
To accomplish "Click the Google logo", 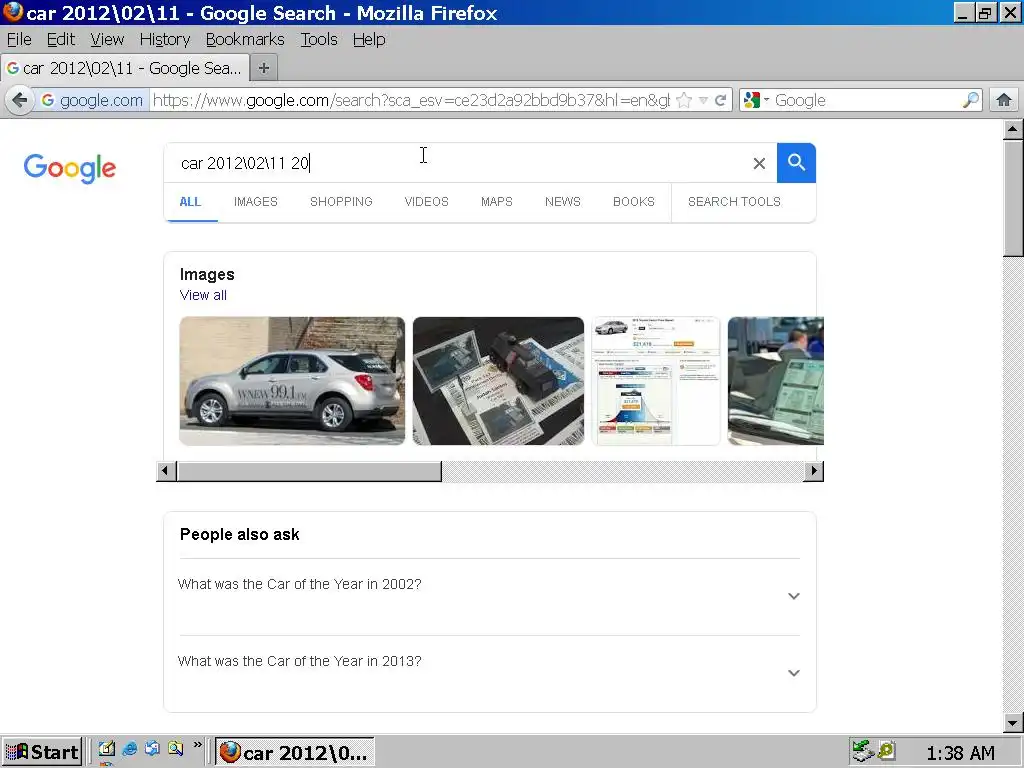I will tap(70, 168).
